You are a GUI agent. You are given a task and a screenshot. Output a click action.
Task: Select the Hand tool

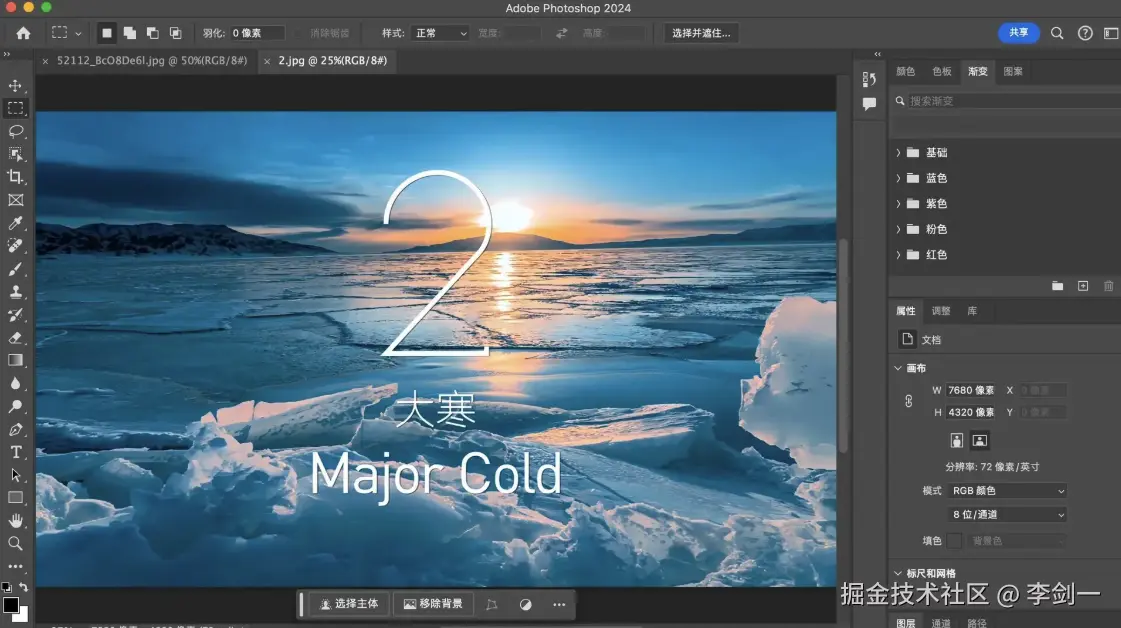(15, 521)
